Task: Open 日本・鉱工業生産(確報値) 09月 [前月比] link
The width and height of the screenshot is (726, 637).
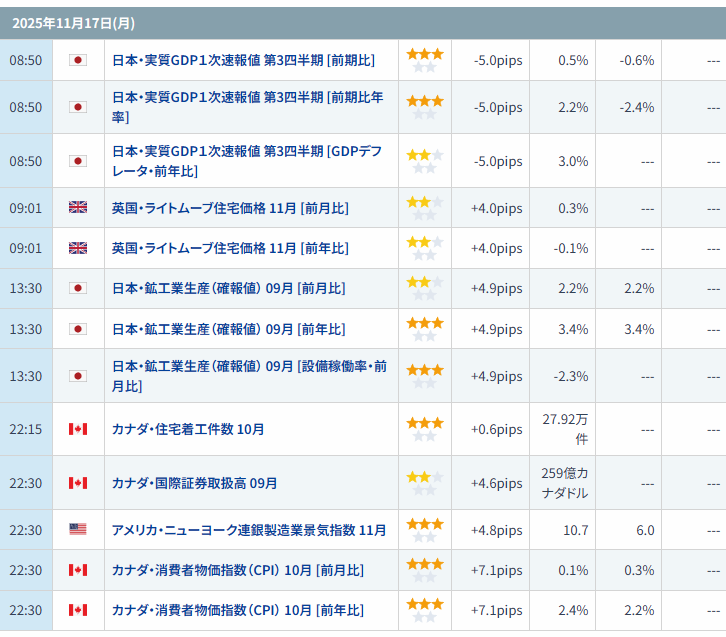Action: click(x=228, y=288)
